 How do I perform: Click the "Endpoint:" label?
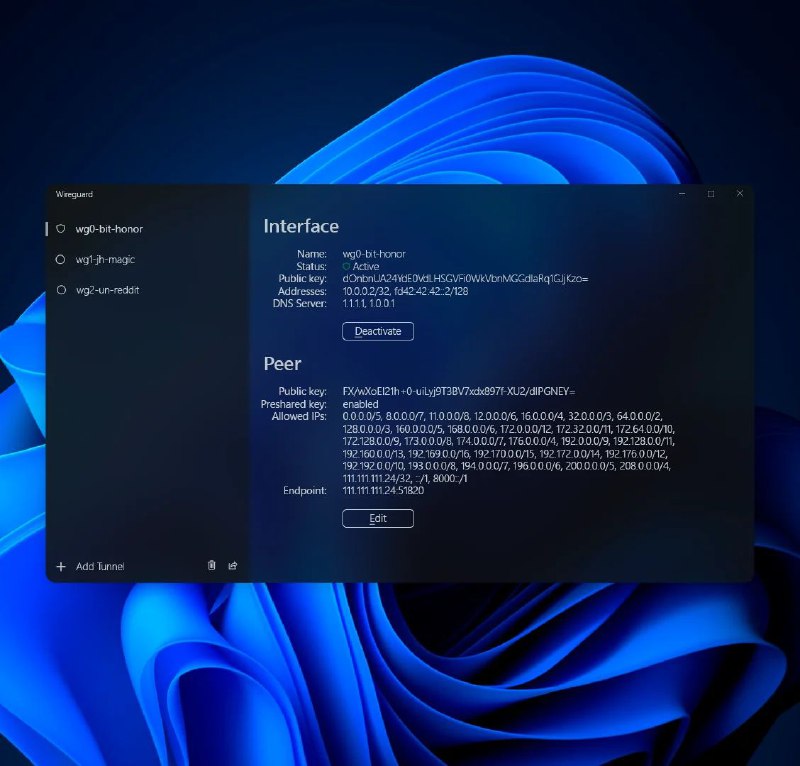tap(305, 490)
